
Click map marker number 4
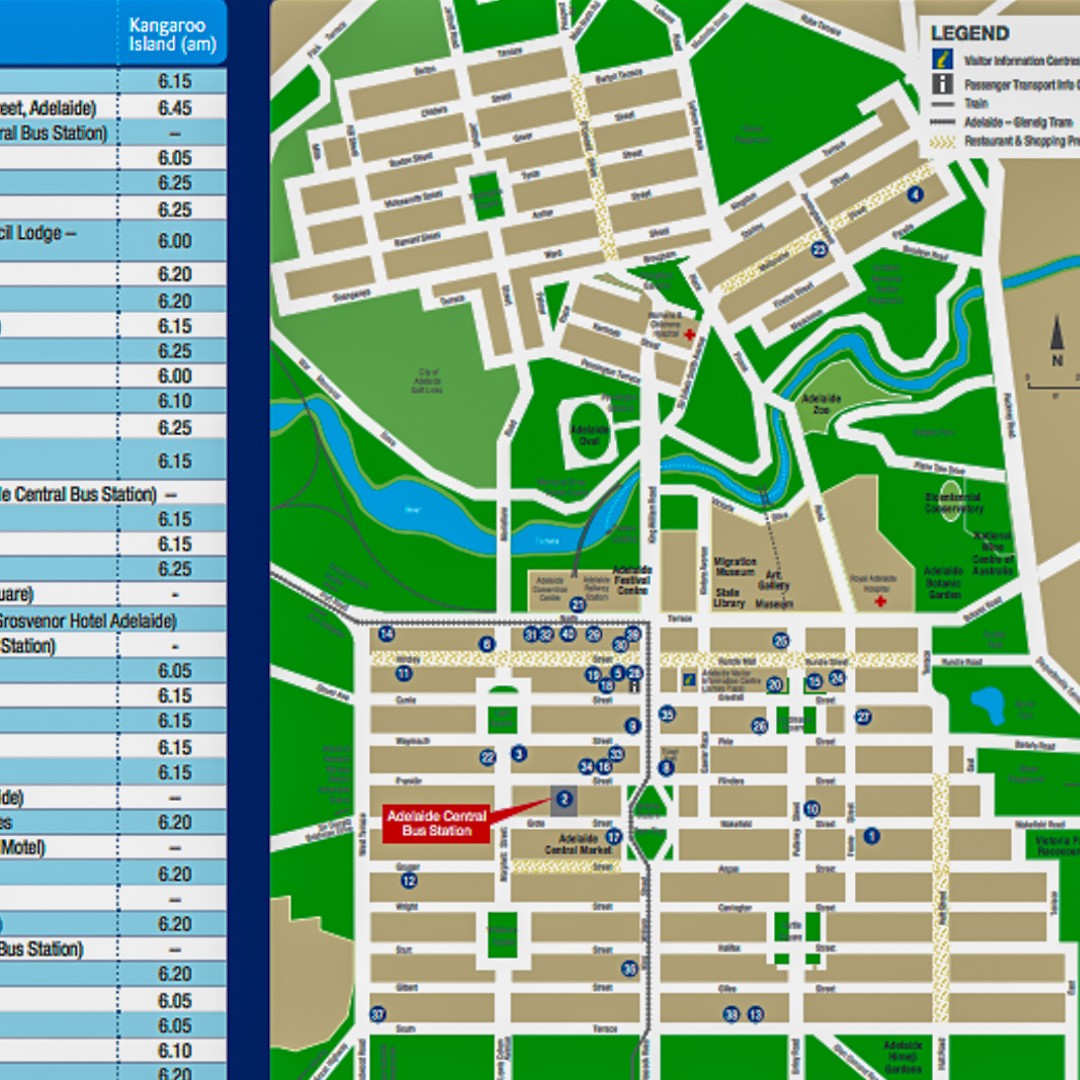tap(915, 194)
